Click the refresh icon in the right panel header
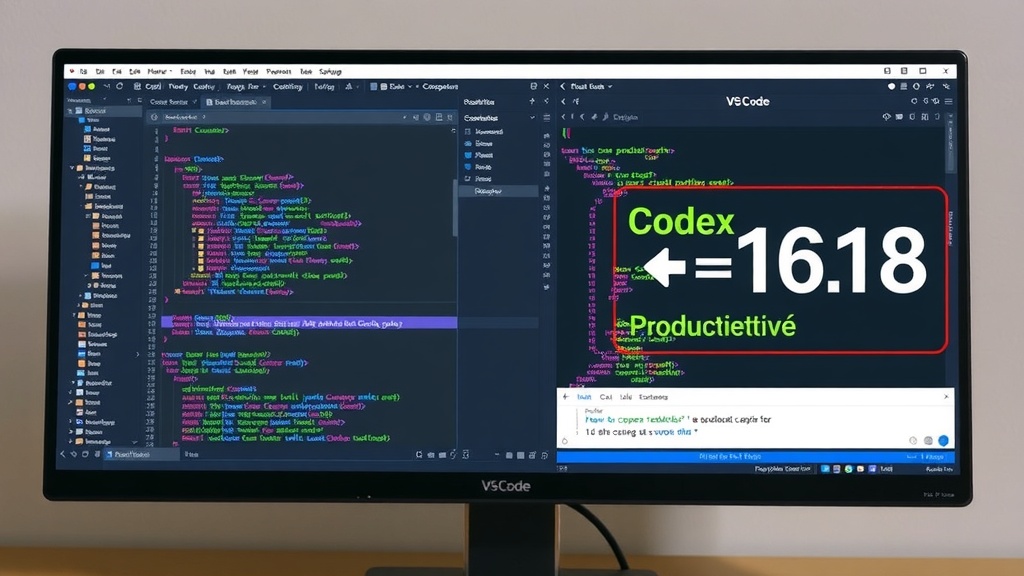The width and height of the screenshot is (1024, 576). tap(913, 100)
